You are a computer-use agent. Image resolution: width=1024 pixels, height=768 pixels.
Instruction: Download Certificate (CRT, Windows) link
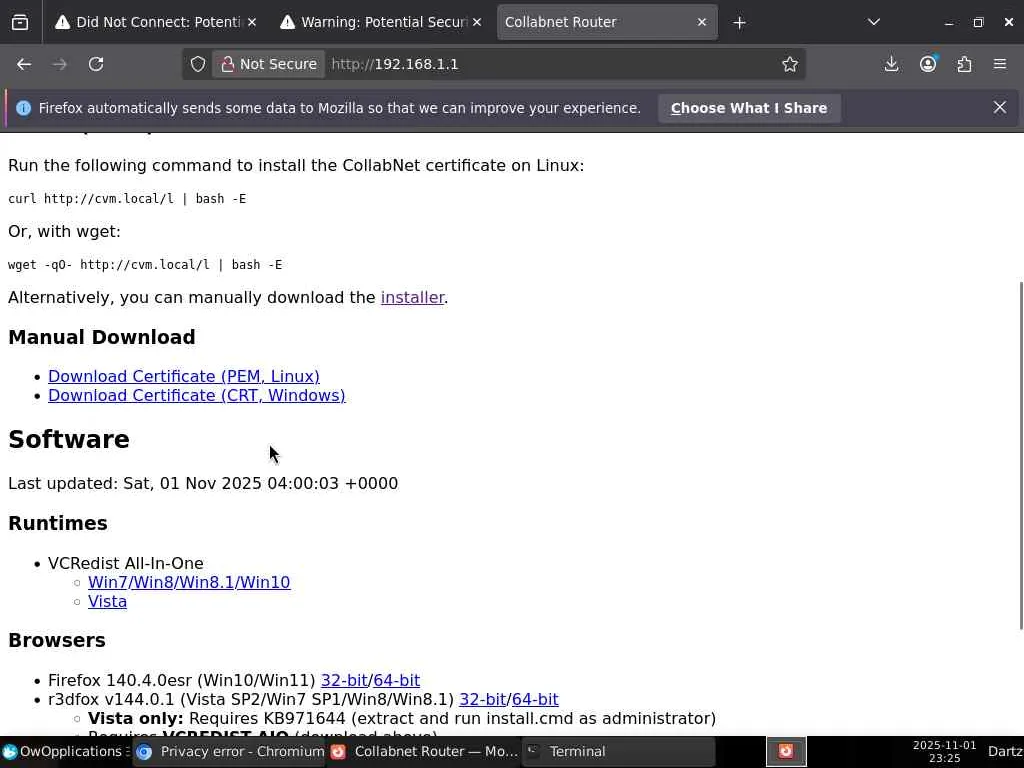point(197,395)
